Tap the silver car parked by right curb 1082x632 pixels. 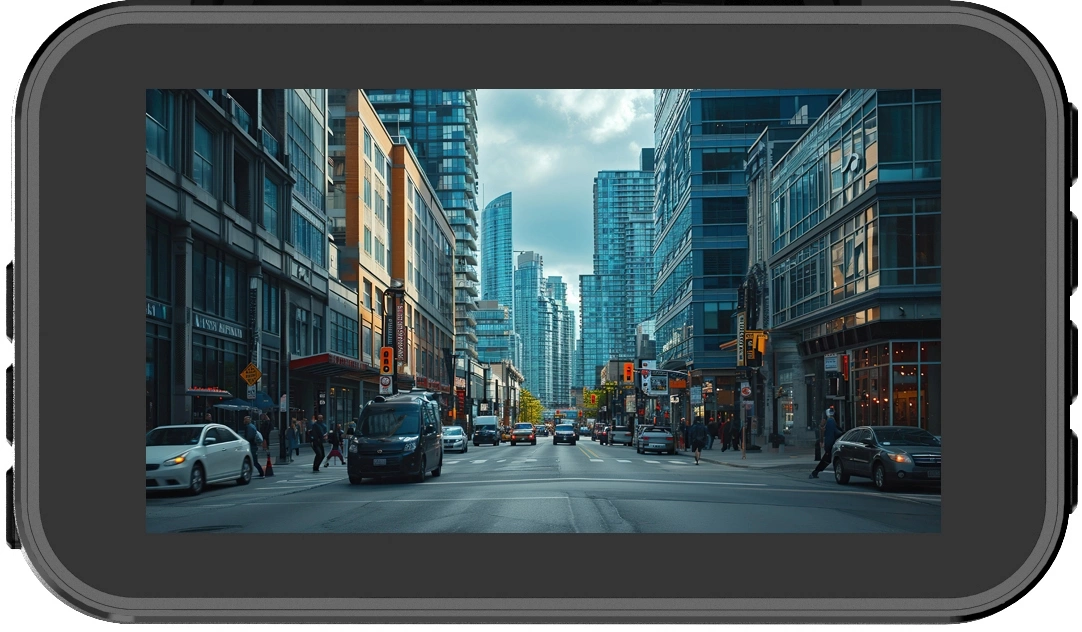656,439
